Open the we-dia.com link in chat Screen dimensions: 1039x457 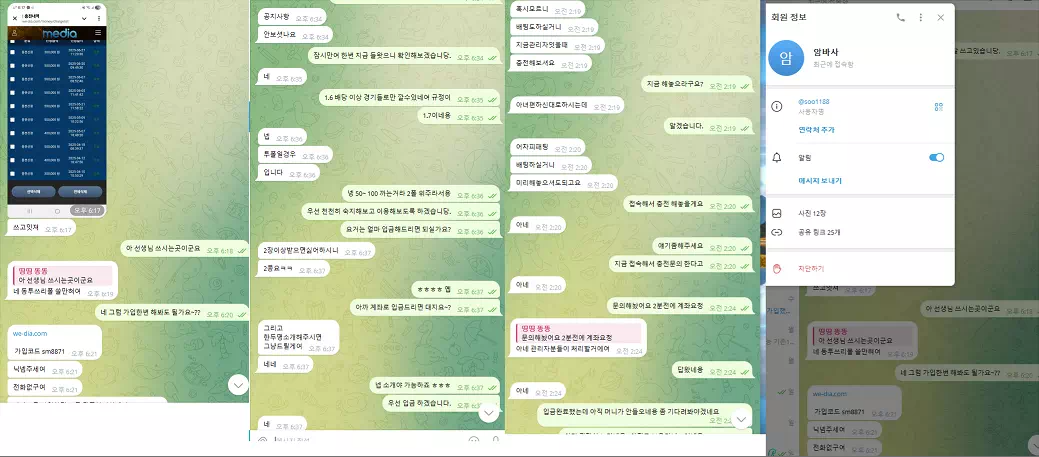[31, 334]
